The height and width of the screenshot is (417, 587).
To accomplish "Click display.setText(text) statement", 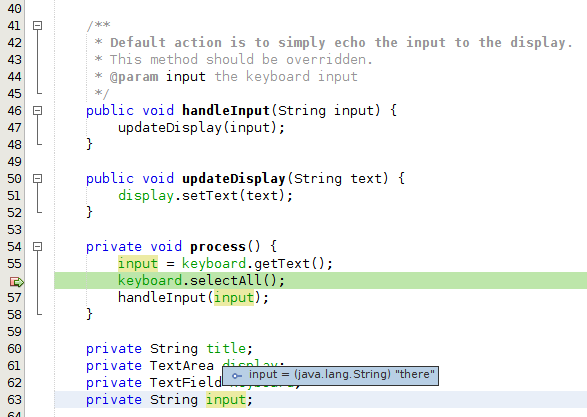I will click(x=205, y=196).
